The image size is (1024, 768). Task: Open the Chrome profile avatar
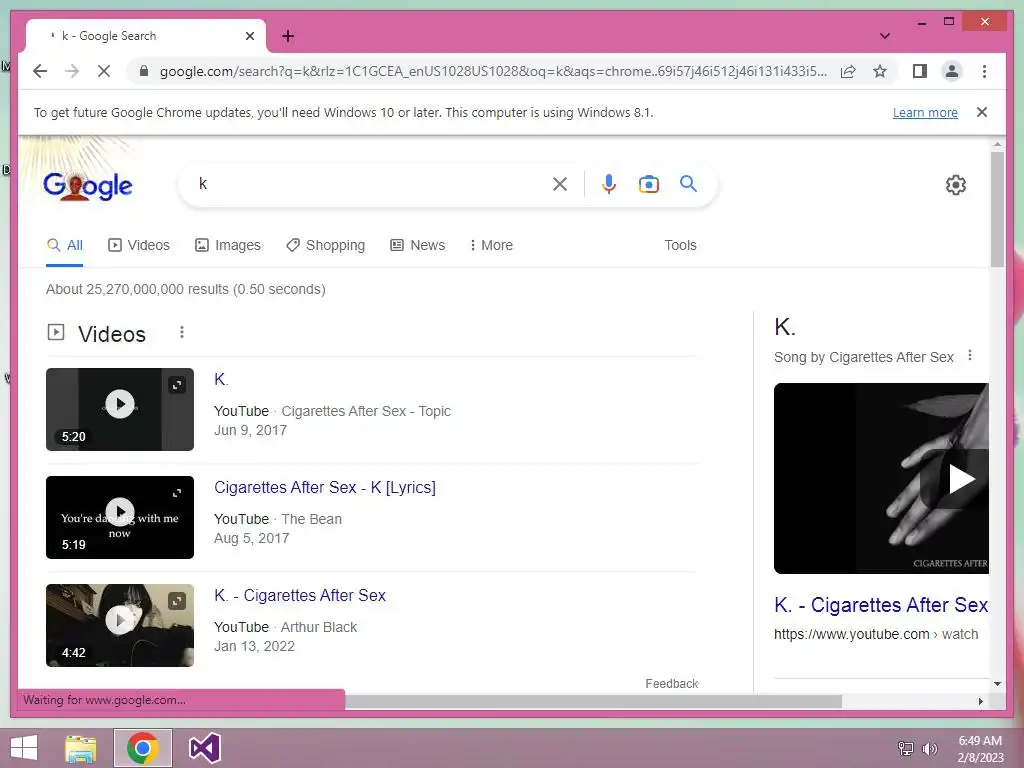pos(952,71)
